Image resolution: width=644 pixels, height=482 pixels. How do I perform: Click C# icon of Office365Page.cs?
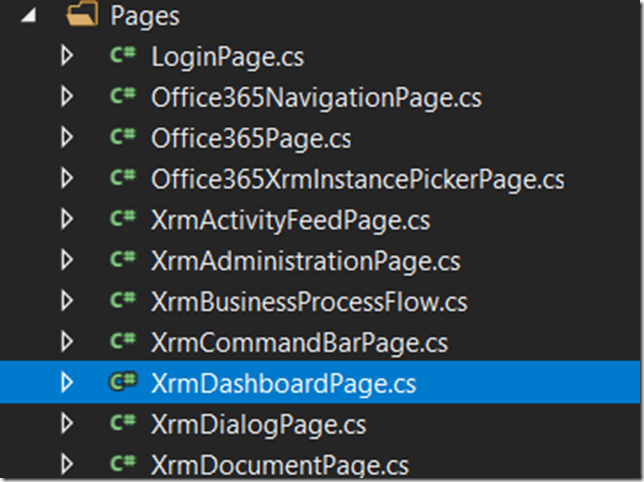click(x=123, y=136)
